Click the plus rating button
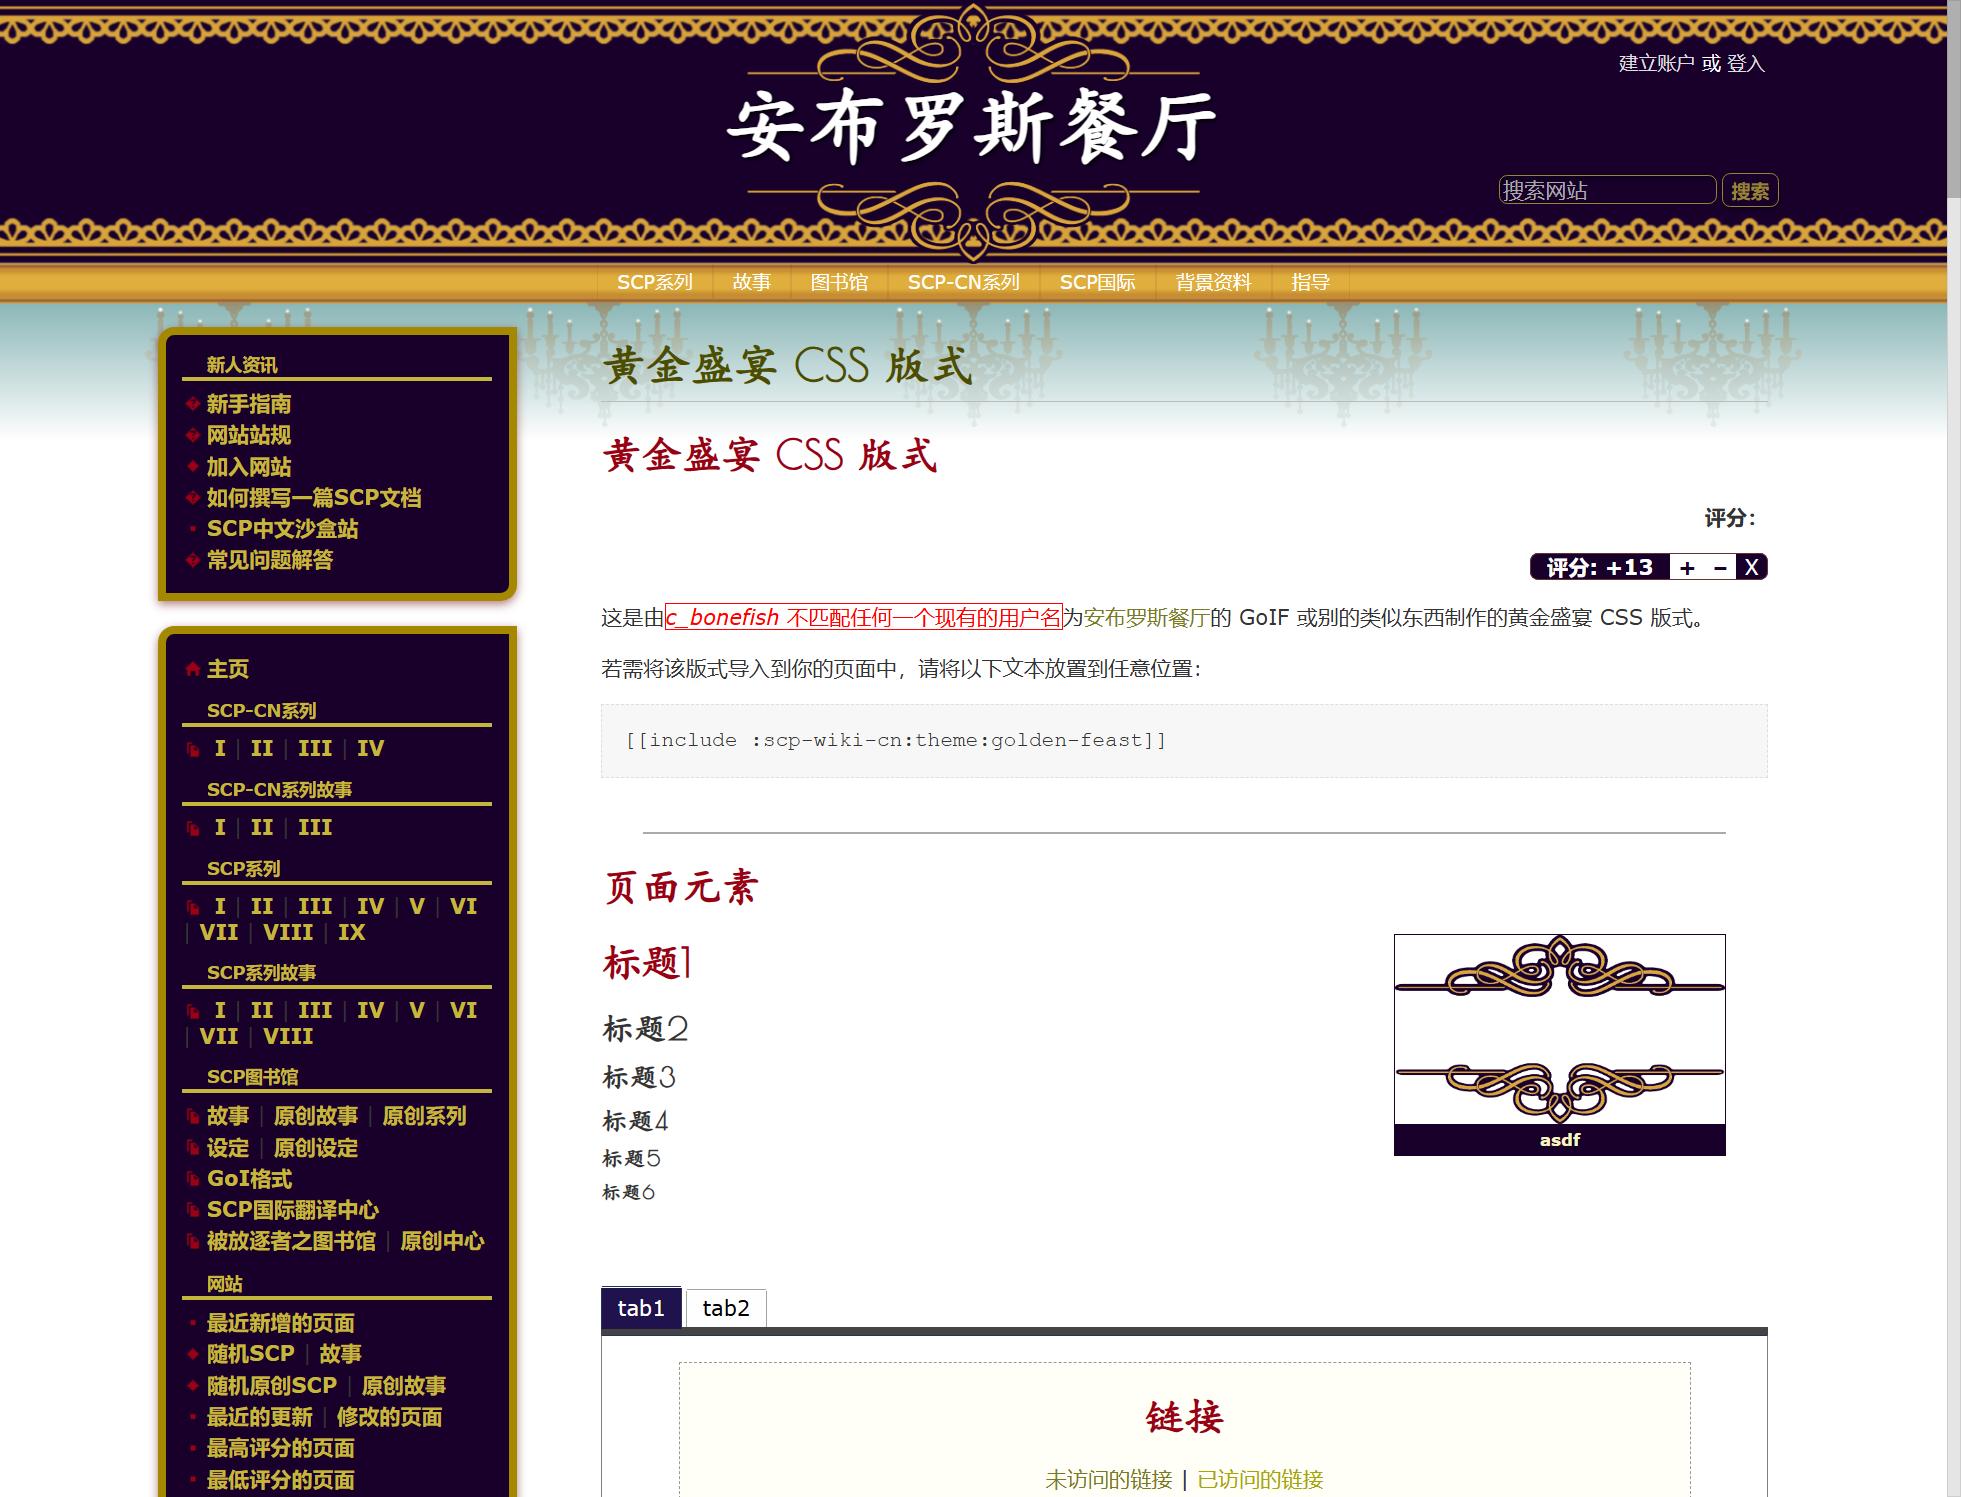This screenshot has height=1497, width=1961. (1687, 568)
